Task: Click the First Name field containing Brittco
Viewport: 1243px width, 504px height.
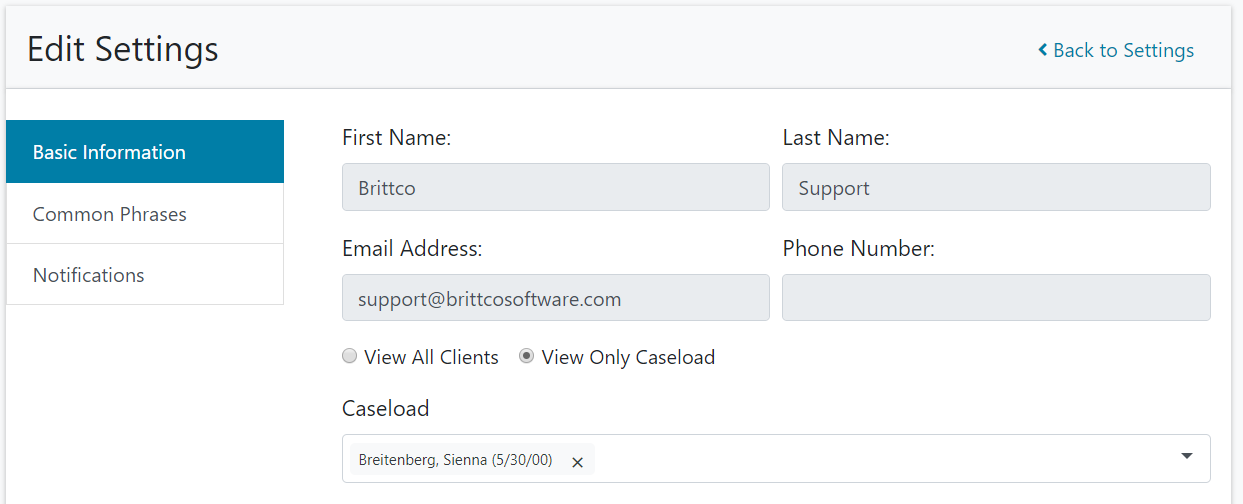Action: coord(555,188)
